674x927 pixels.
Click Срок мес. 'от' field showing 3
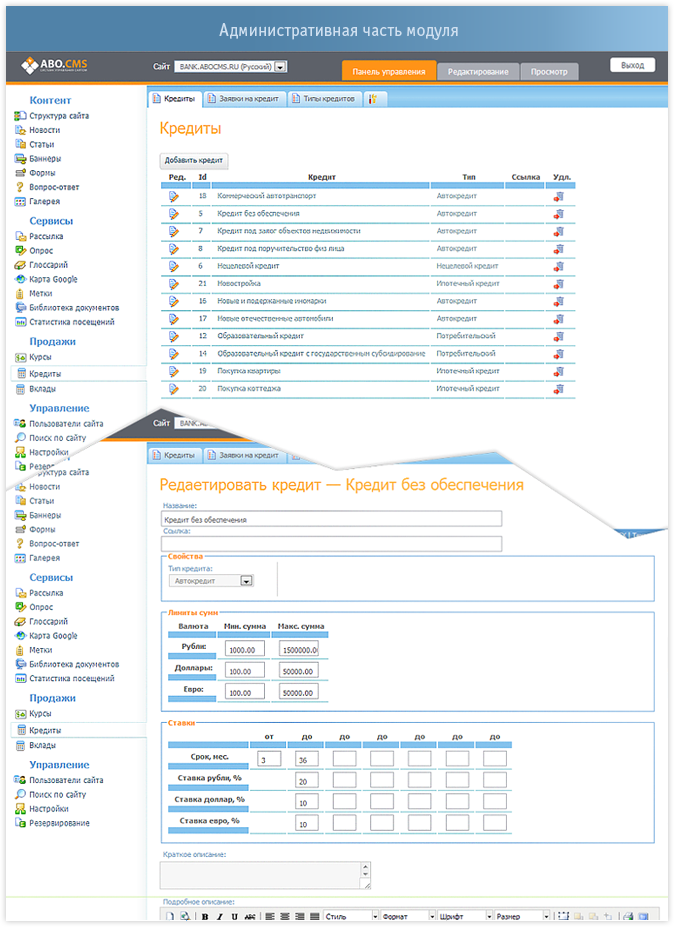pos(269,759)
